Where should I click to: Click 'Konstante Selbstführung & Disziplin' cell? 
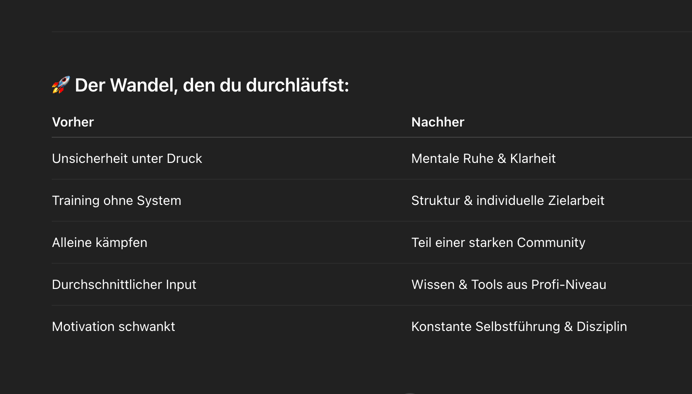(x=519, y=326)
